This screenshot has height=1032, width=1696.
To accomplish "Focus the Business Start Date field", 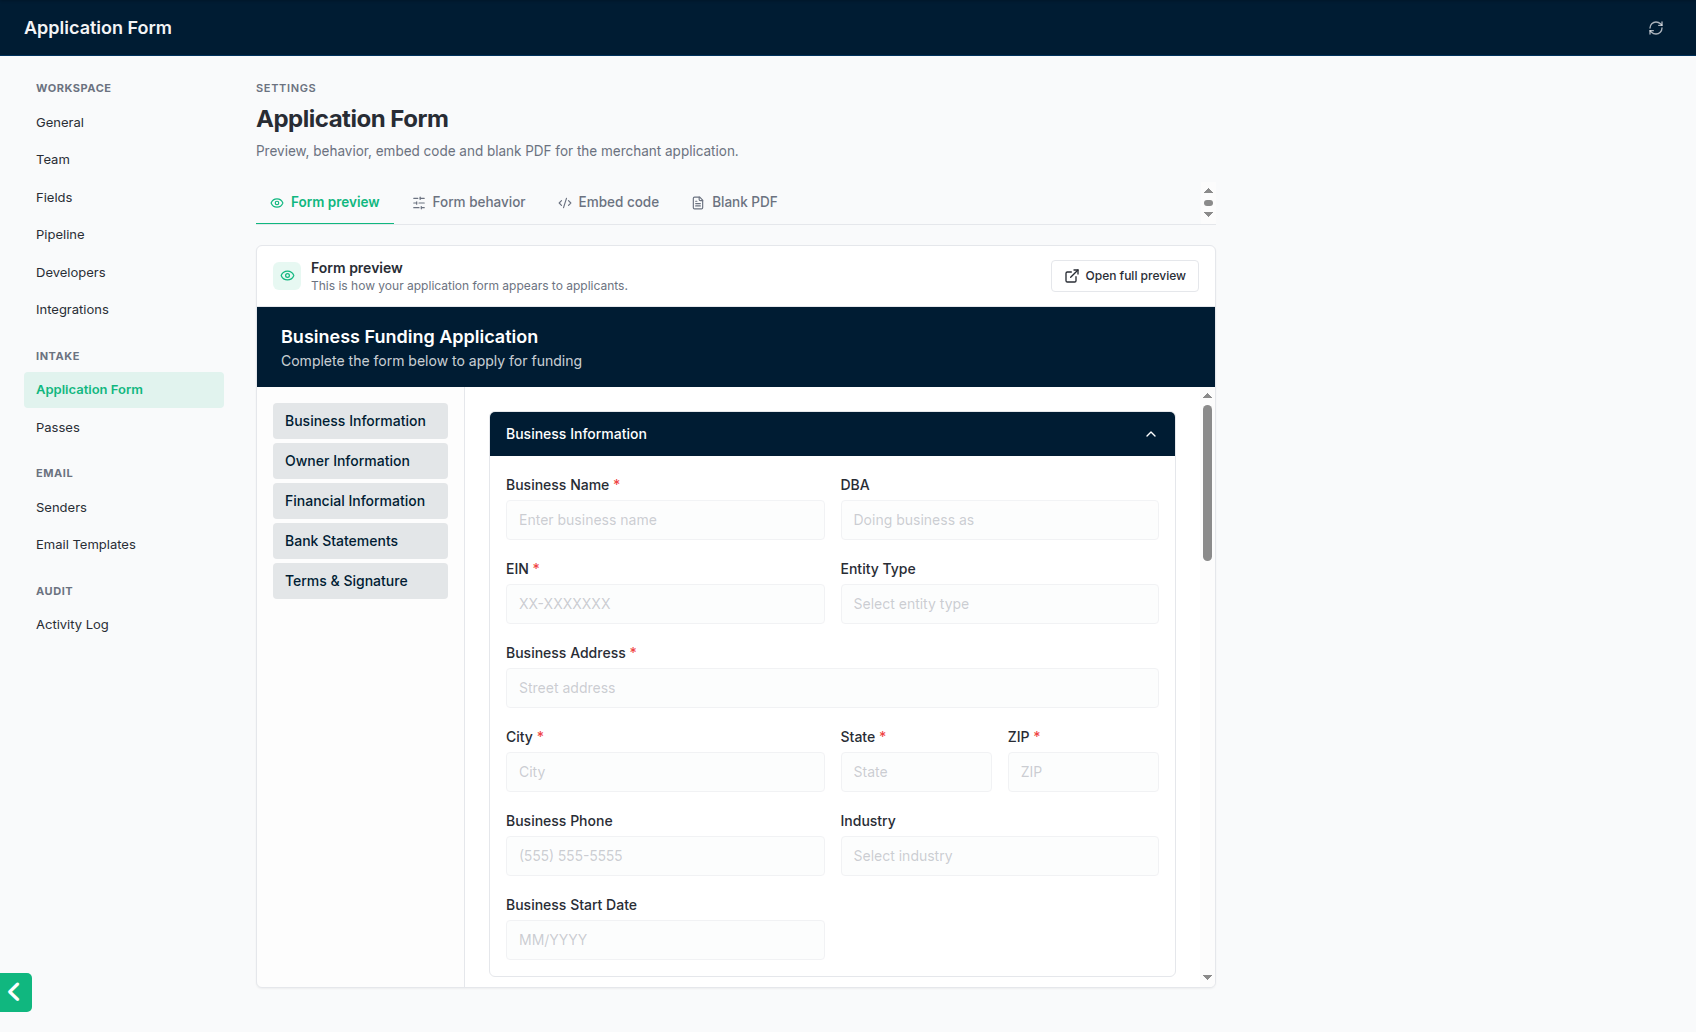I will pyautogui.click(x=665, y=940).
